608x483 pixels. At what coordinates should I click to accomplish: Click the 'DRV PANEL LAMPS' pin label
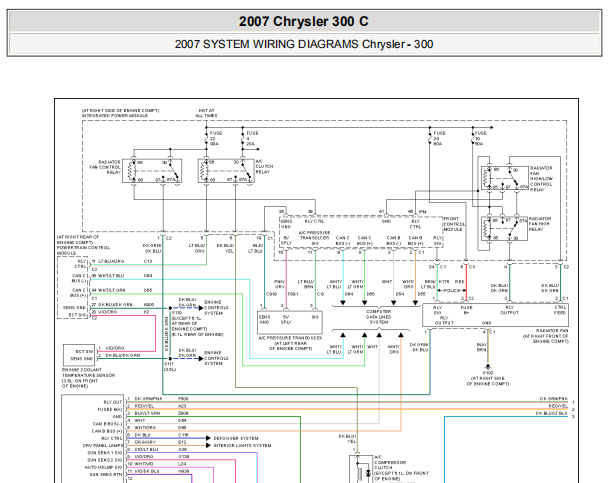103,445
